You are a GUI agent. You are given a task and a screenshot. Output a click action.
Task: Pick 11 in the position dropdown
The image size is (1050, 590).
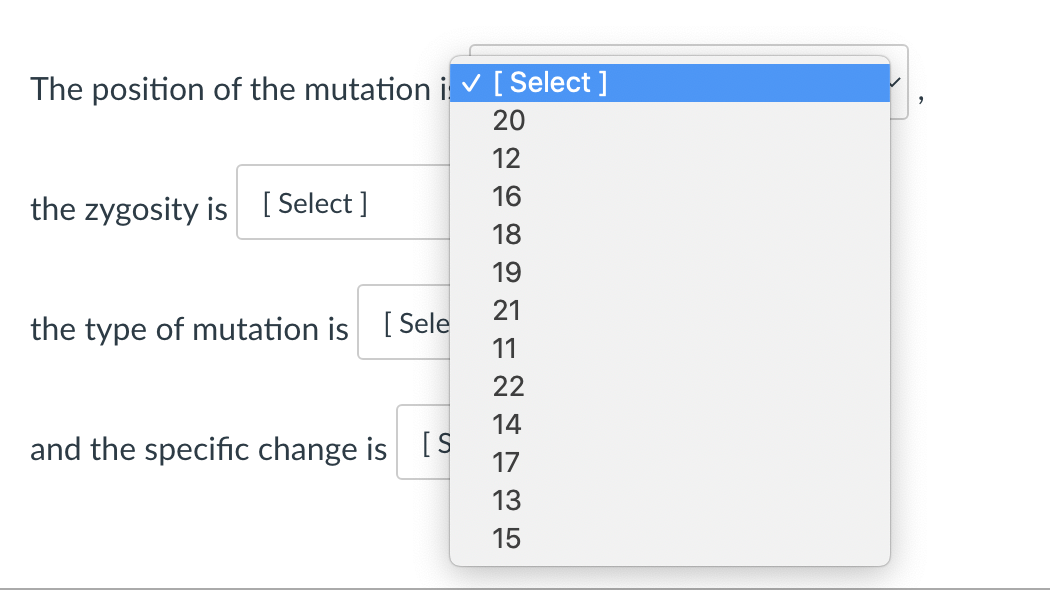[507, 348]
